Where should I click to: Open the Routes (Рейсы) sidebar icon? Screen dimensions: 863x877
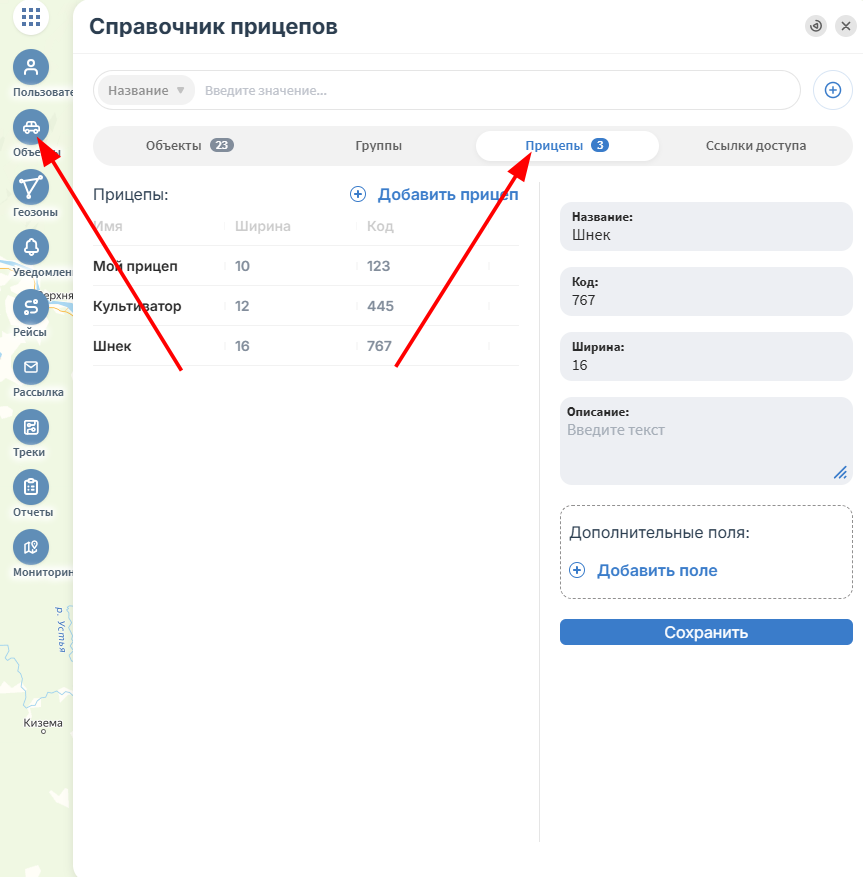(x=31, y=307)
